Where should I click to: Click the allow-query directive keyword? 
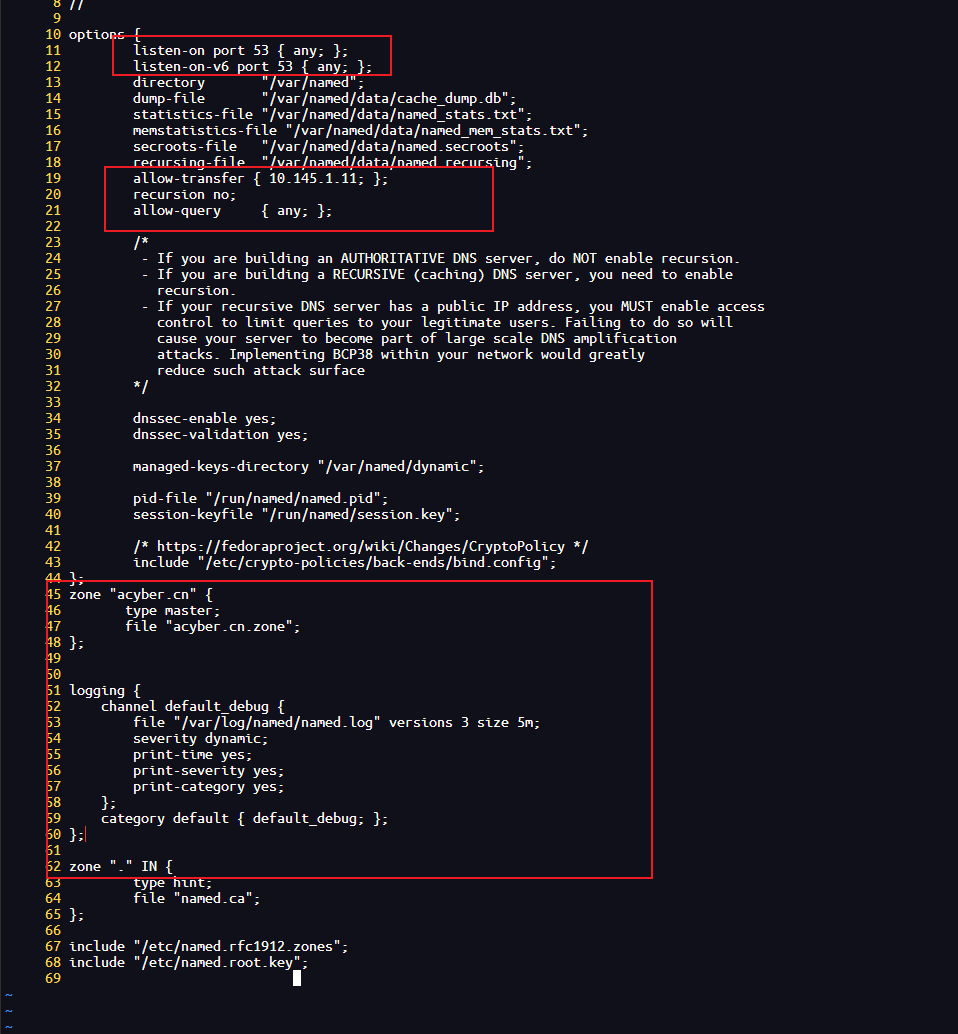pyautogui.click(x=176, y=210)
